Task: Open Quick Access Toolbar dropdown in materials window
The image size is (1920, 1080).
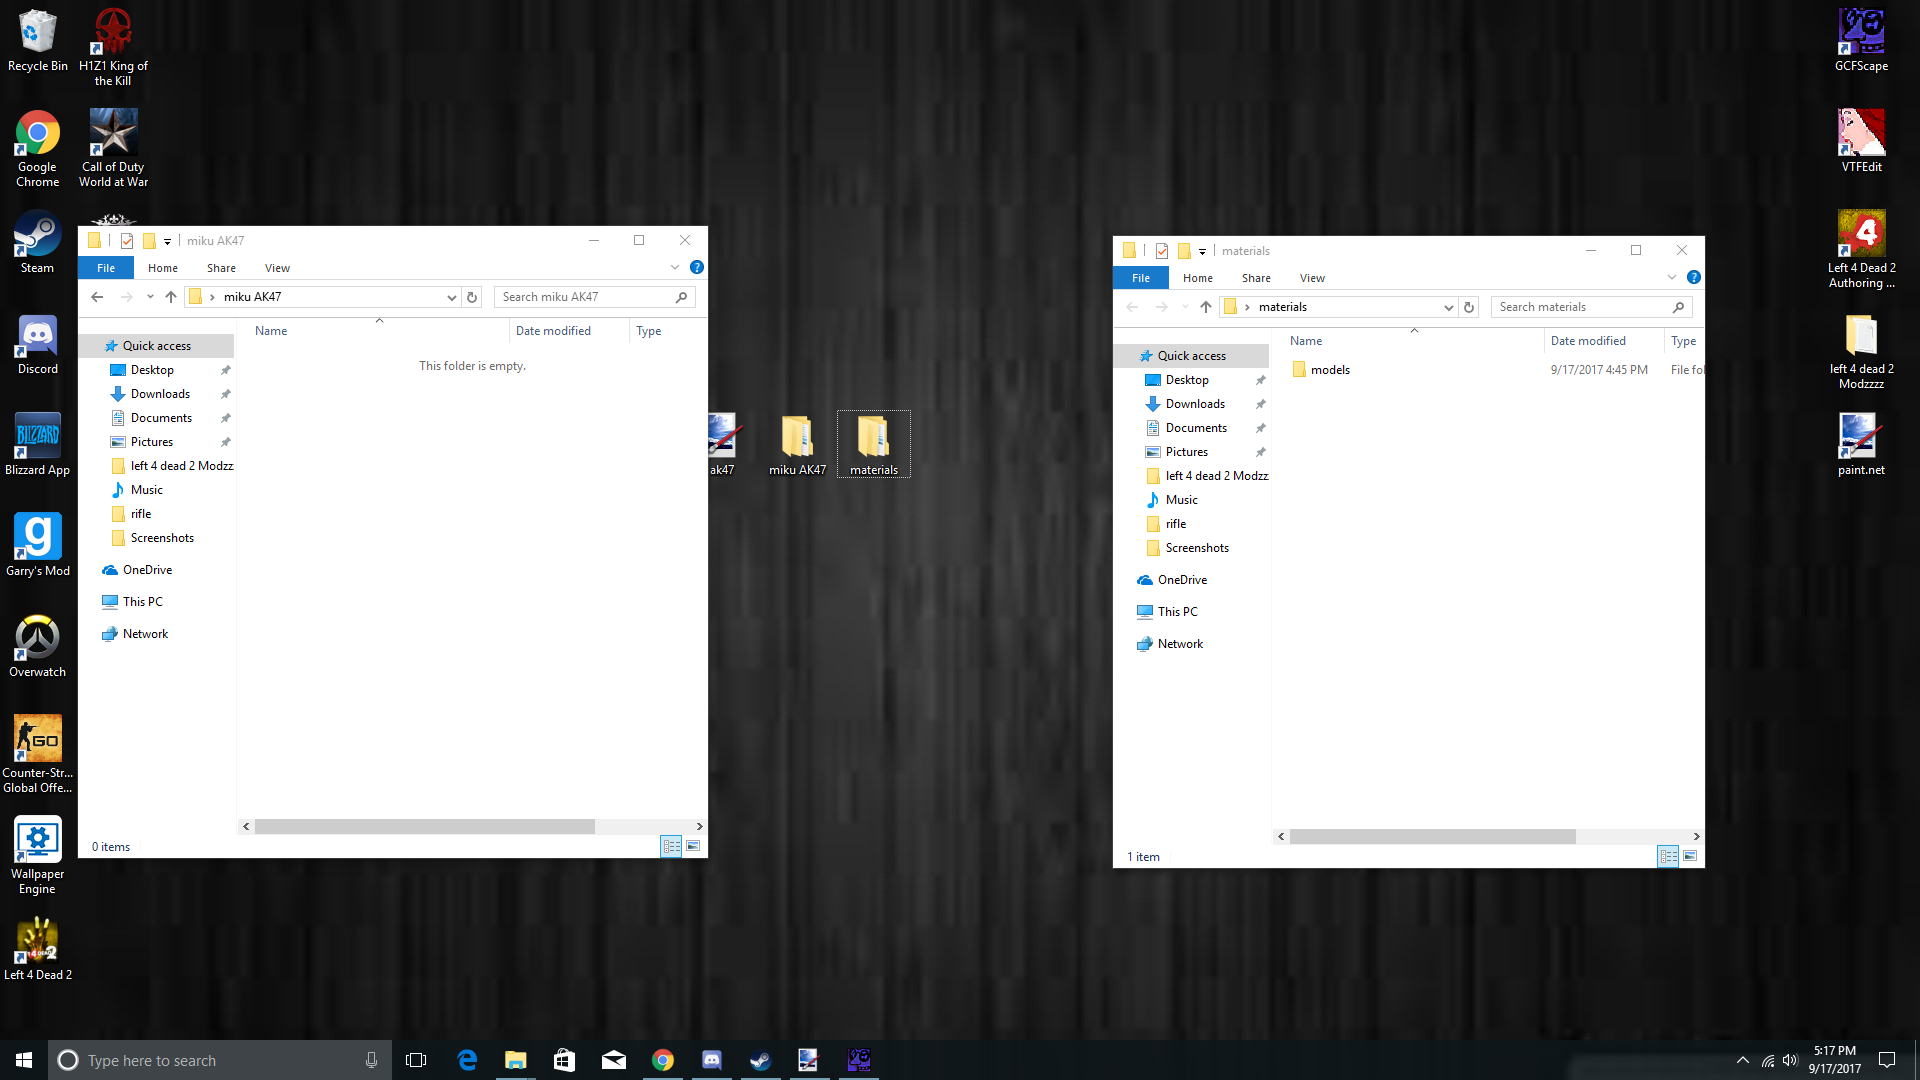Action: 1202,251
